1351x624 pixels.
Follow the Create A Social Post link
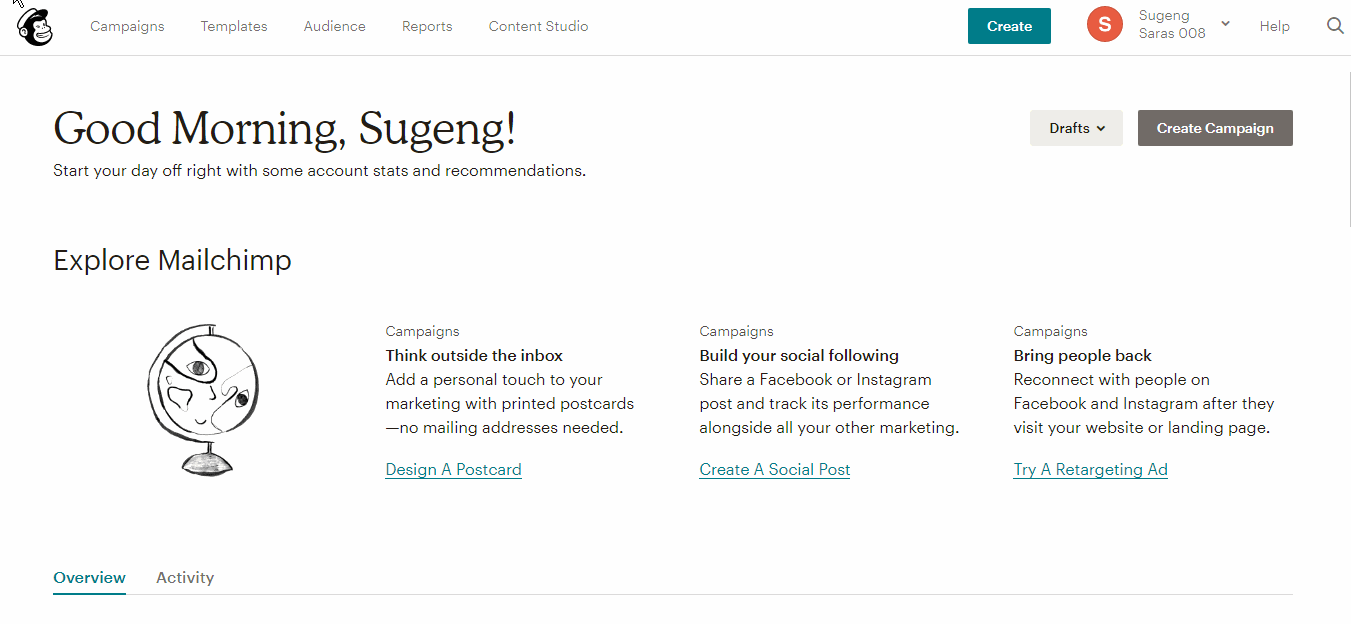(x=775, y=470)
